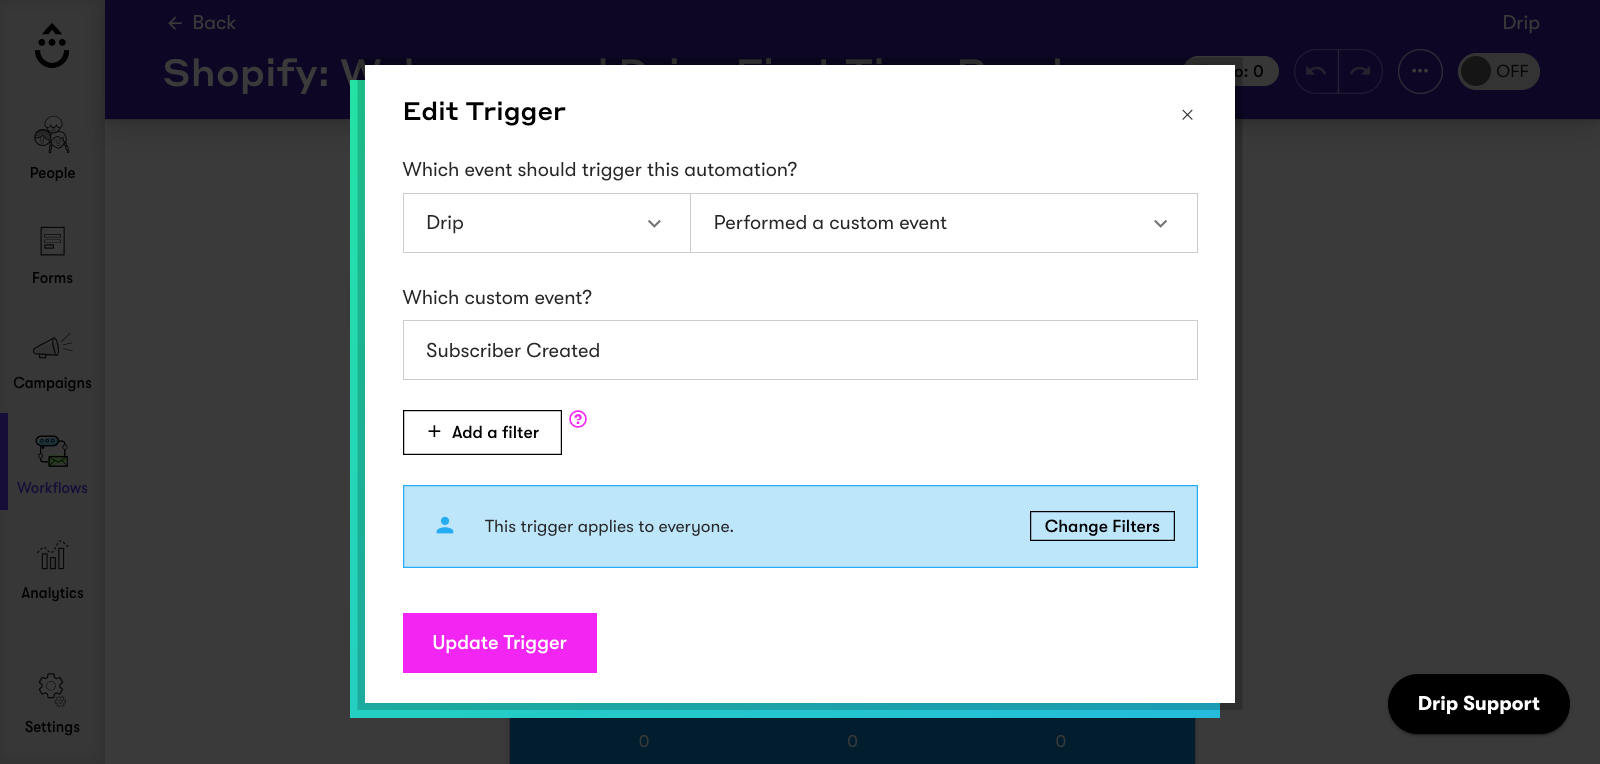Click the Subscriber Created custom event field
The image size is (1600, 764).
point(800,350)
